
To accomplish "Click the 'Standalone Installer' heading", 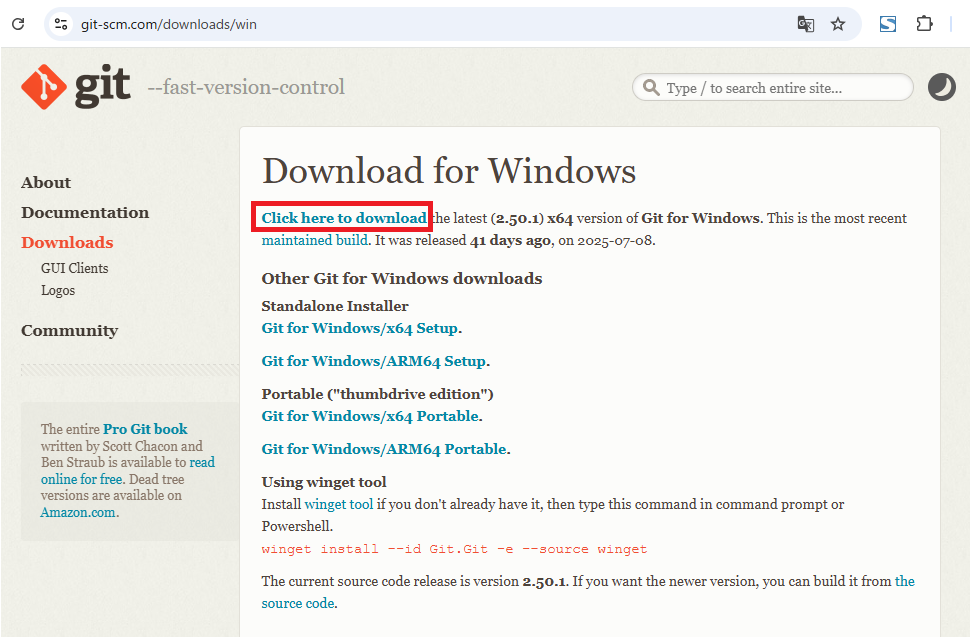I will [335, 306].
